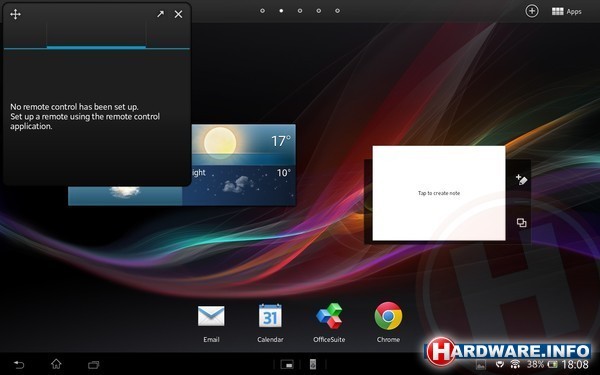Go to fourth home screen page dot
This screenshot has width=600, height=375.
click(x=319, y=11)
